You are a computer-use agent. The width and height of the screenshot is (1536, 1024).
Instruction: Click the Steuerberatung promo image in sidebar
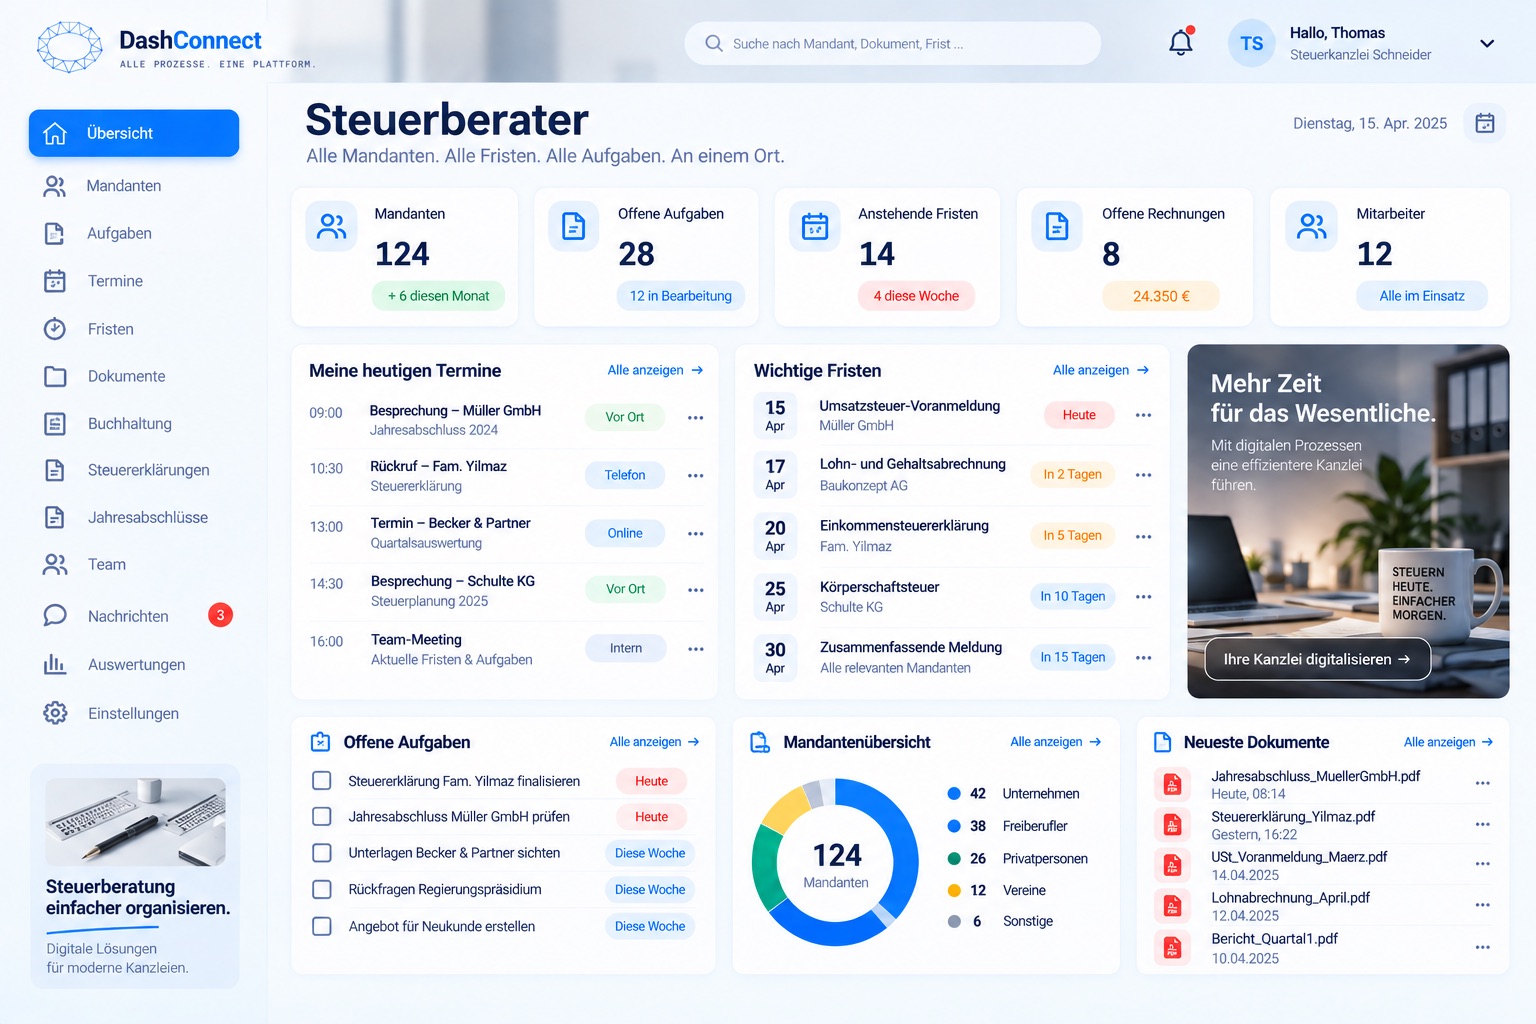click(136, 822)
